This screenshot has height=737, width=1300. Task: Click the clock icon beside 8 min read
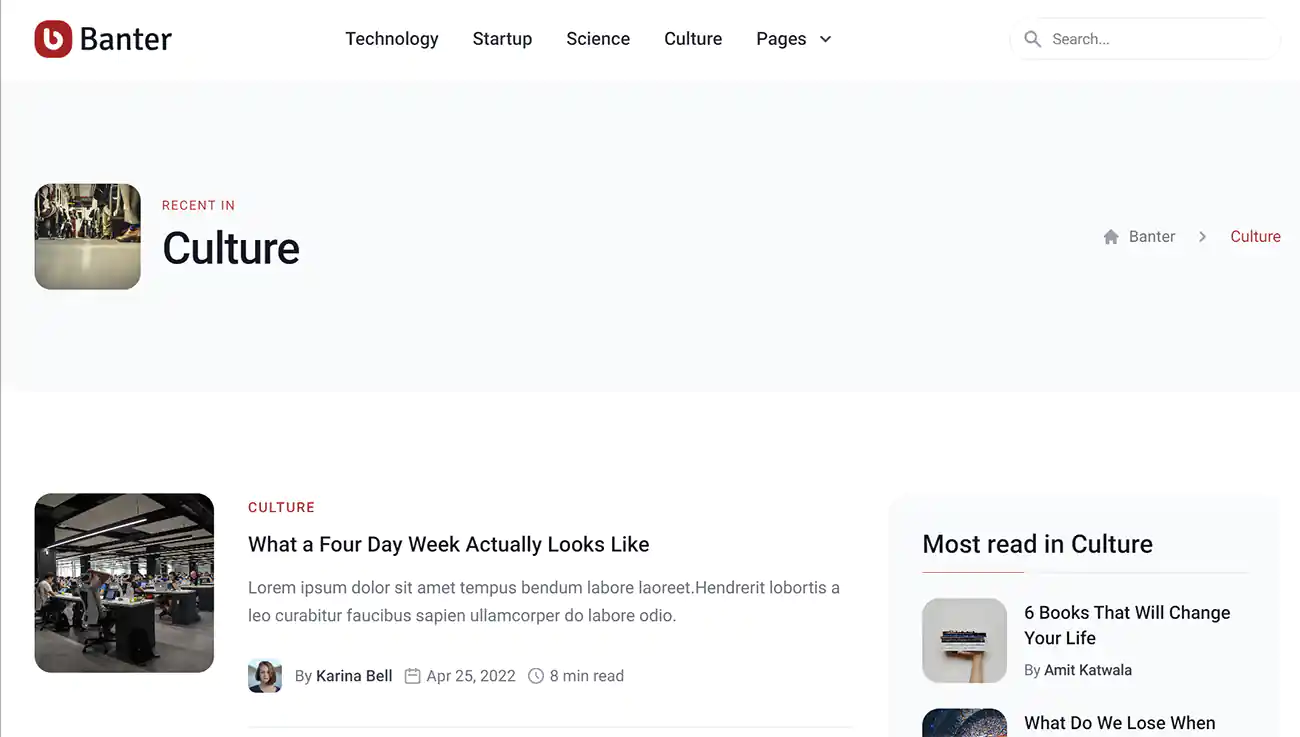click(536, 676)
